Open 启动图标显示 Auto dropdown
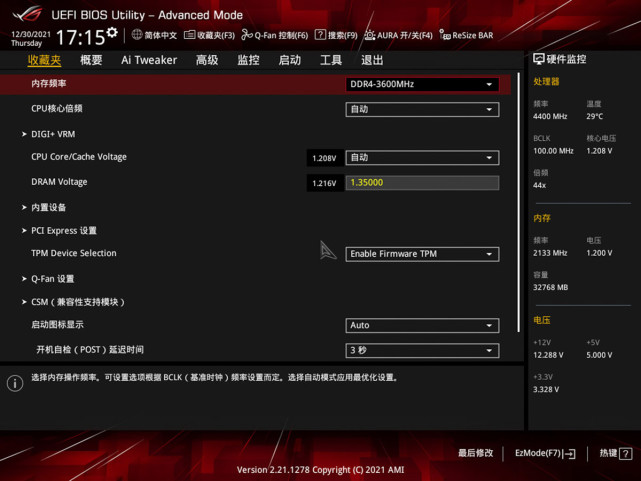 pos(422,326)
